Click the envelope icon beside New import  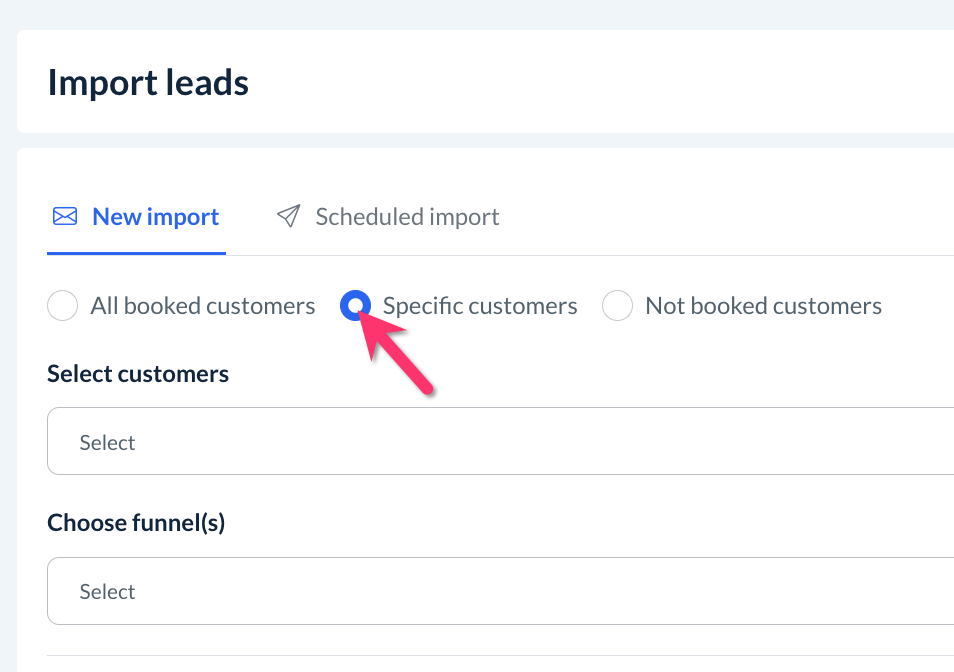point(65,217)
